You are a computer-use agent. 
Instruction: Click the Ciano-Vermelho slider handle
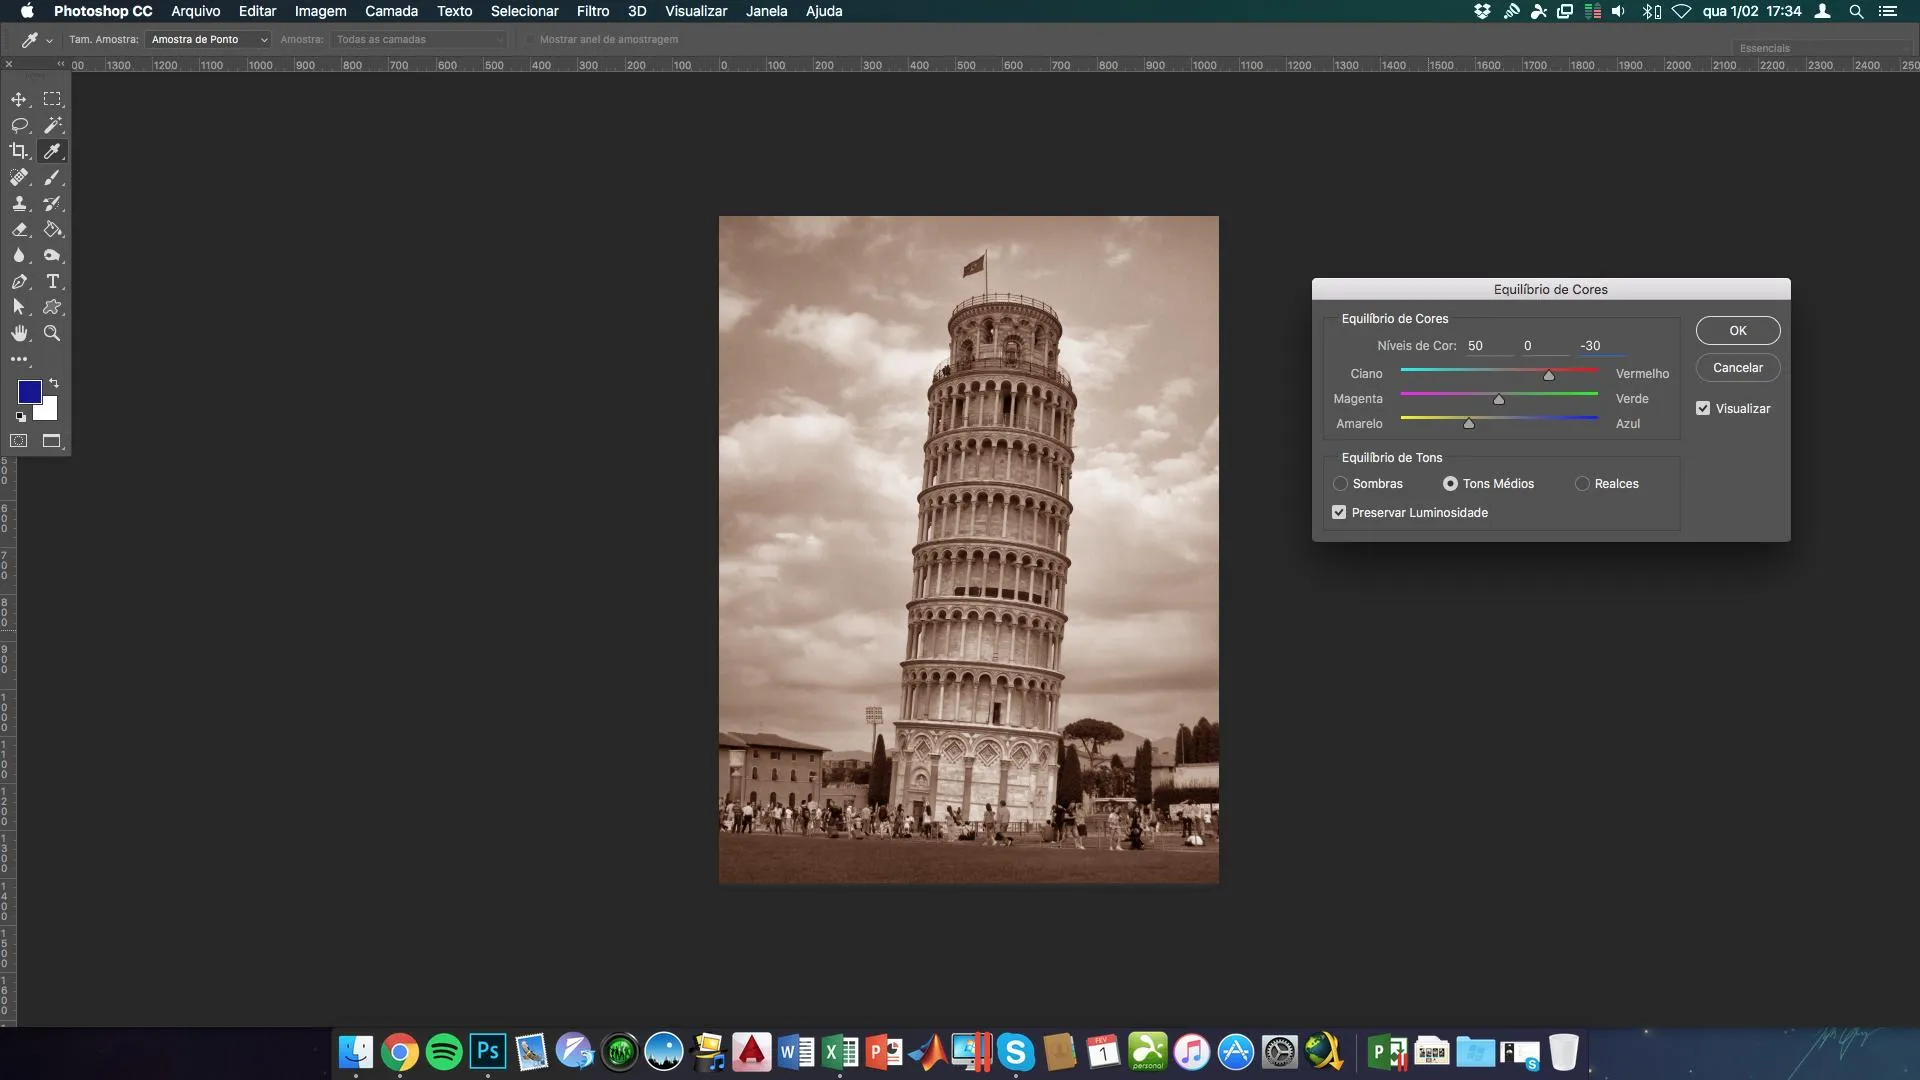click(1548, 376)
